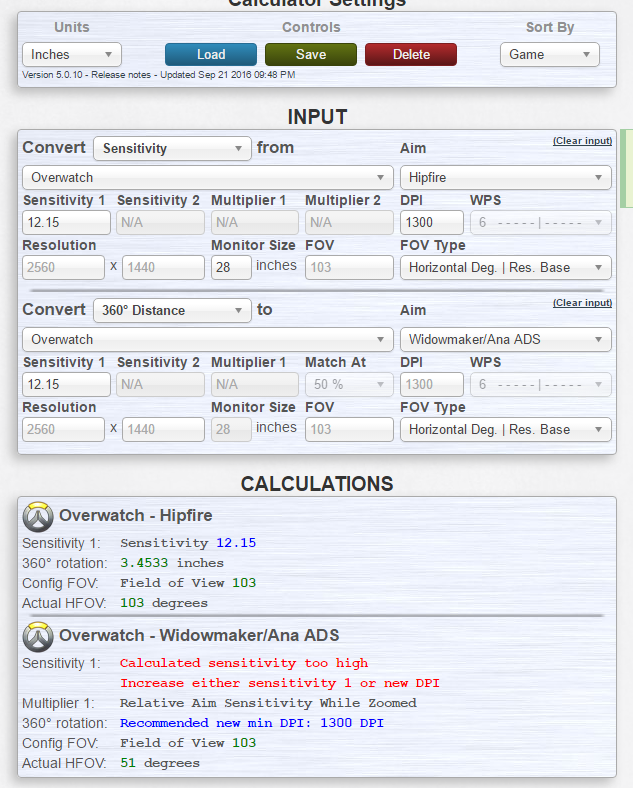
Task: Clear input for the Convert from section
Action: point(582,141)
